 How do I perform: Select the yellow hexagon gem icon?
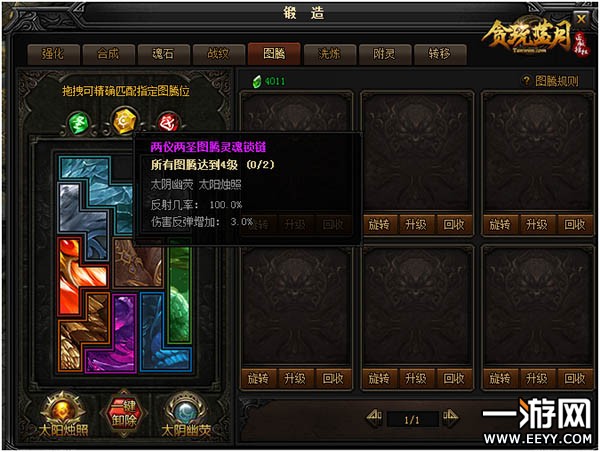pyautogui.click(x=124, y=121)
